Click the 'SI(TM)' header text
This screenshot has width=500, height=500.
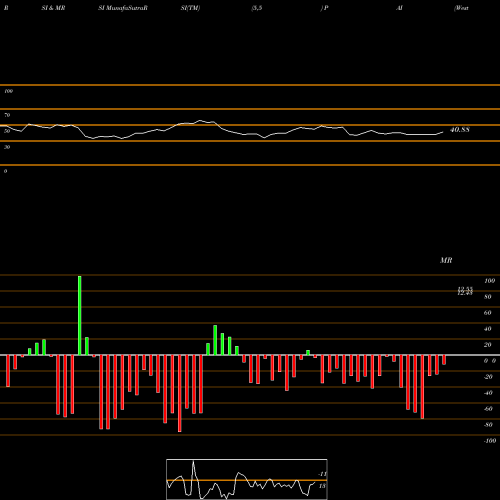190,8
